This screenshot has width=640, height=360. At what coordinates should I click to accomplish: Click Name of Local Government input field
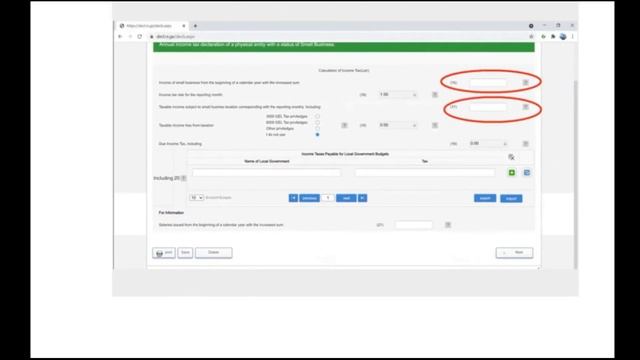[266, 173]
